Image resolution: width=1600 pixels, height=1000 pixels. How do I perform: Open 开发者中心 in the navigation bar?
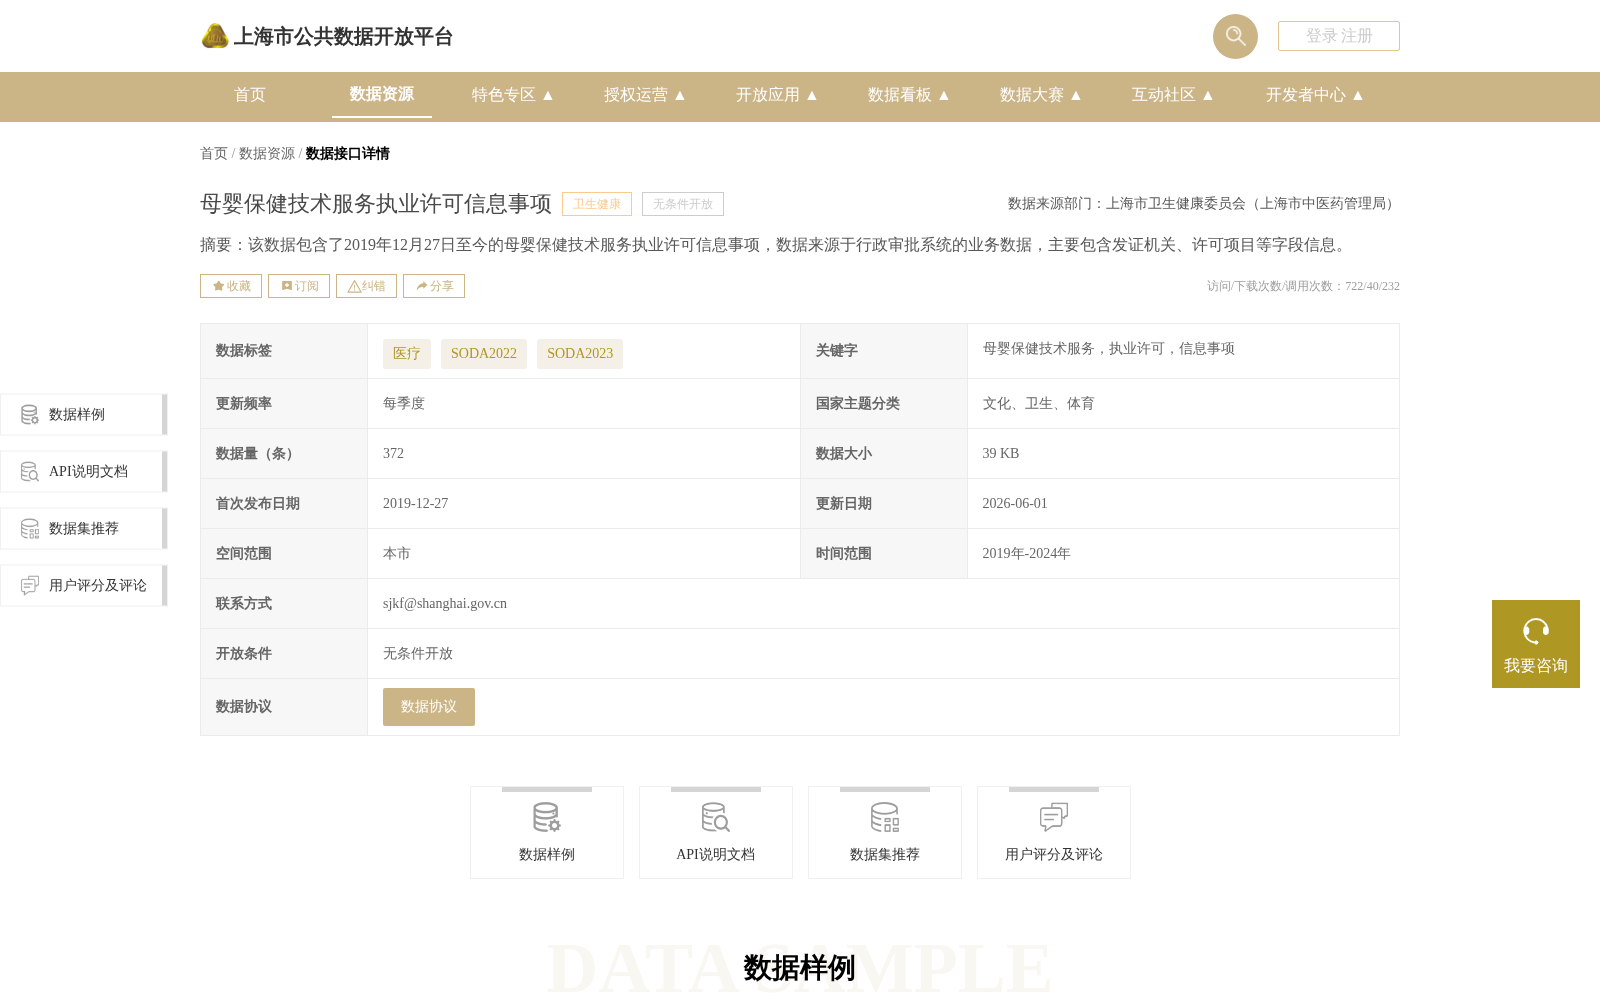[1306, 95]
